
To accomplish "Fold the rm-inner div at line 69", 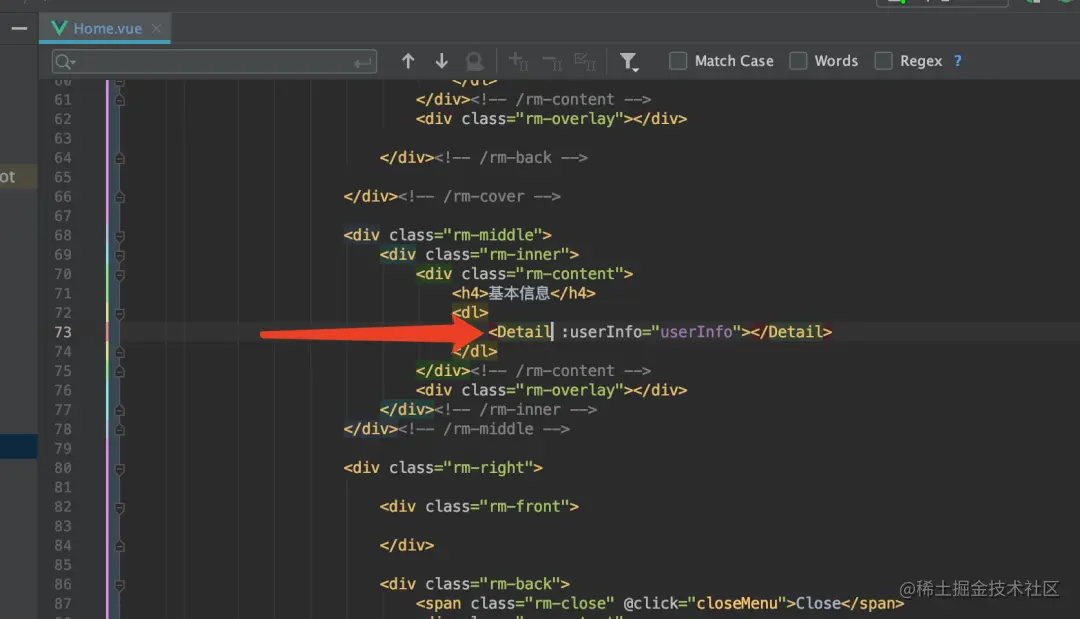I will 119,255.
